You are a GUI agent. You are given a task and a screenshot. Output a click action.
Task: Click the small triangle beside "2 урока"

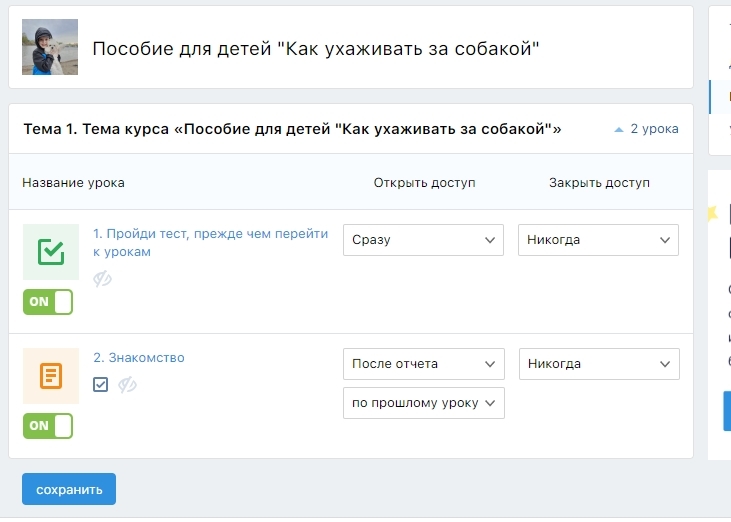[620, 130]
